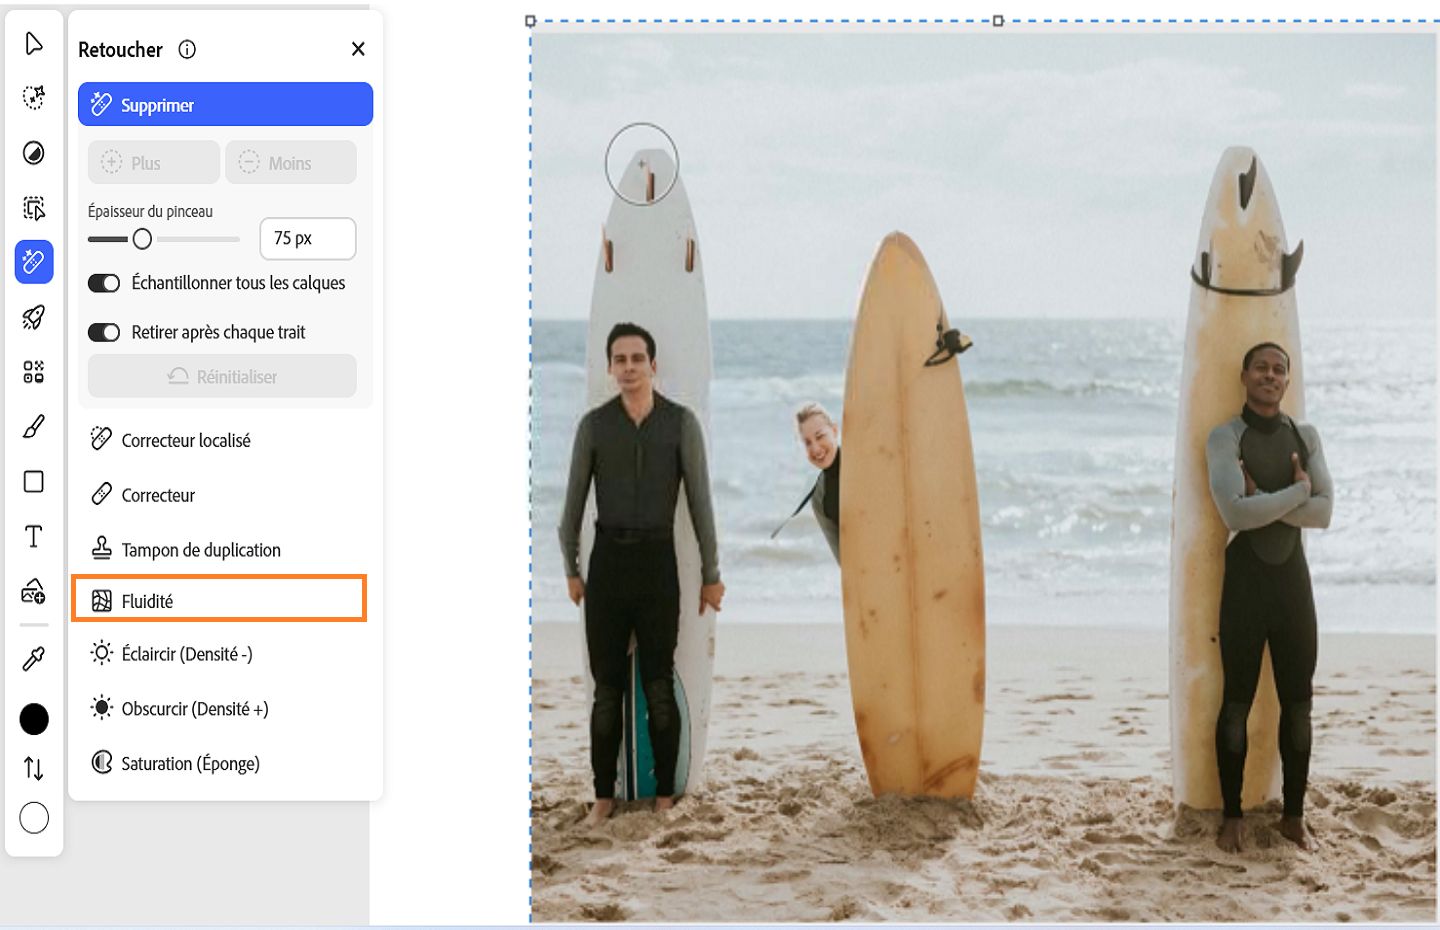Disable Échantillonner tous les calques
Screen dimensions: 1440x930
pyautogui.click(x=104, y=283)
